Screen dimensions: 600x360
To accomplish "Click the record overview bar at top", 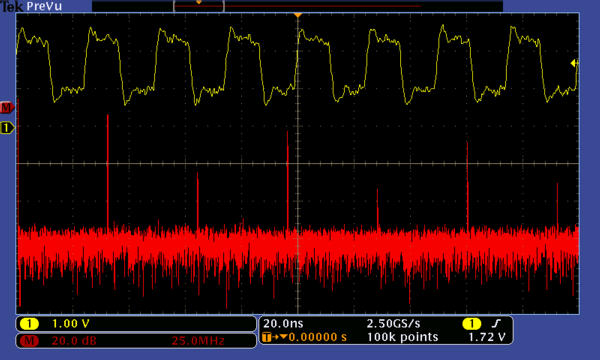I will tap(297, 6).
